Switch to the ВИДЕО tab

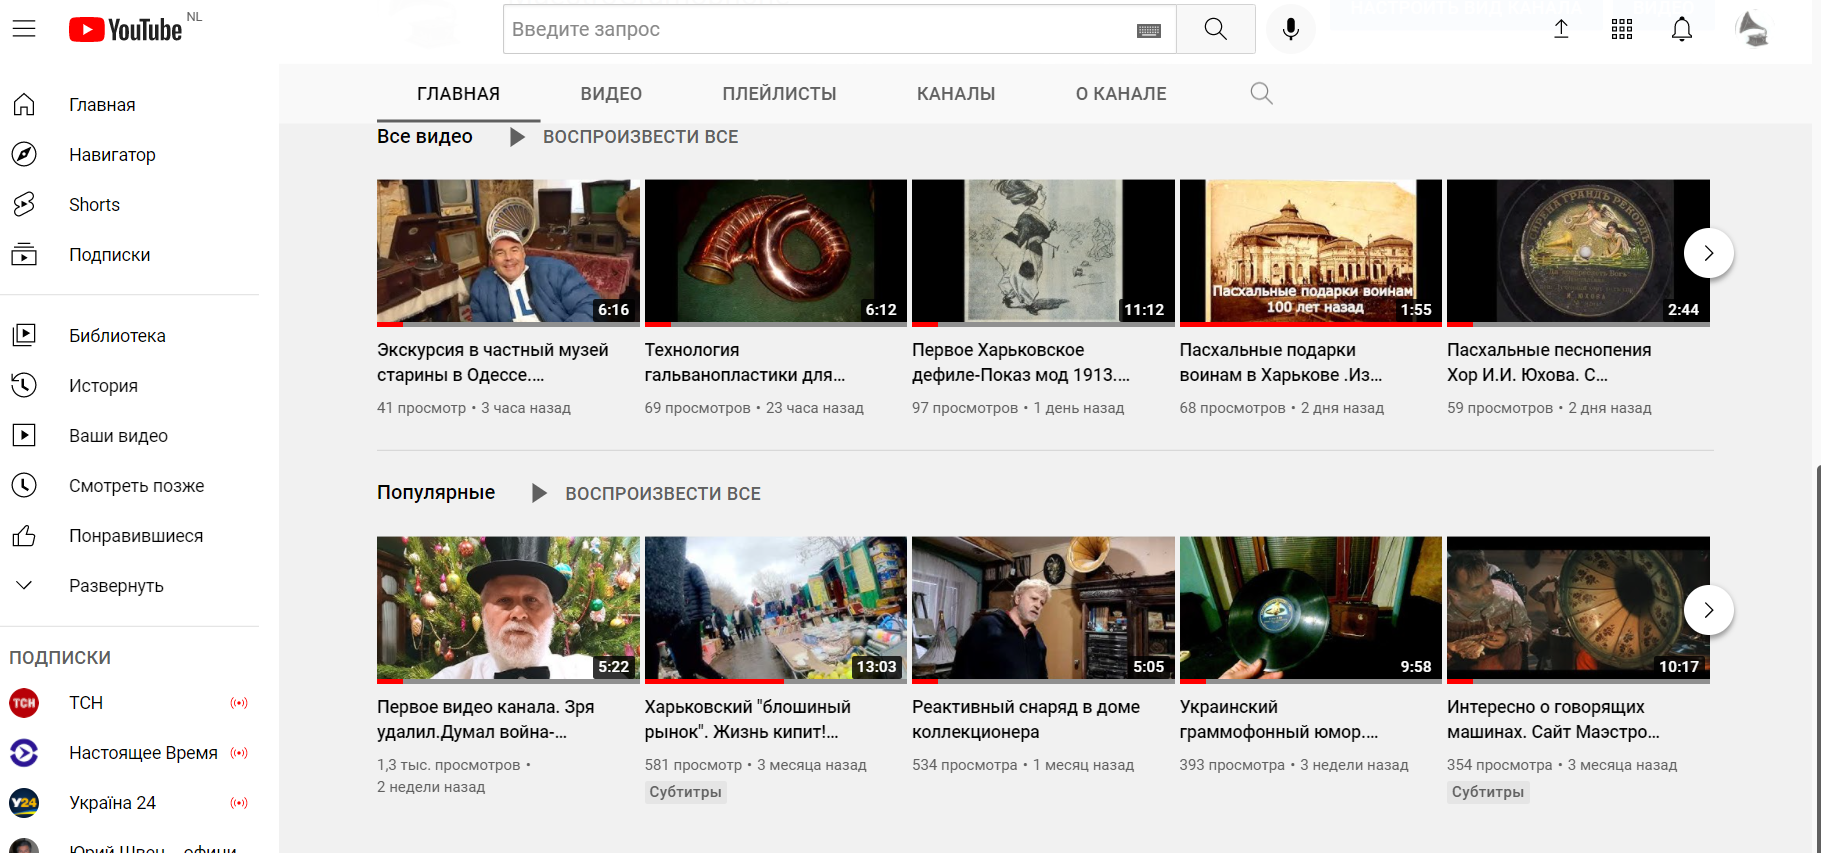[x=611, y=94]
